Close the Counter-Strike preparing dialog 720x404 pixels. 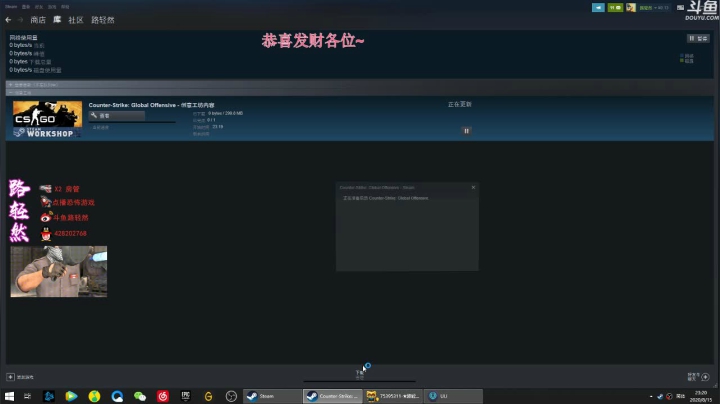click(x=473, y=187)
